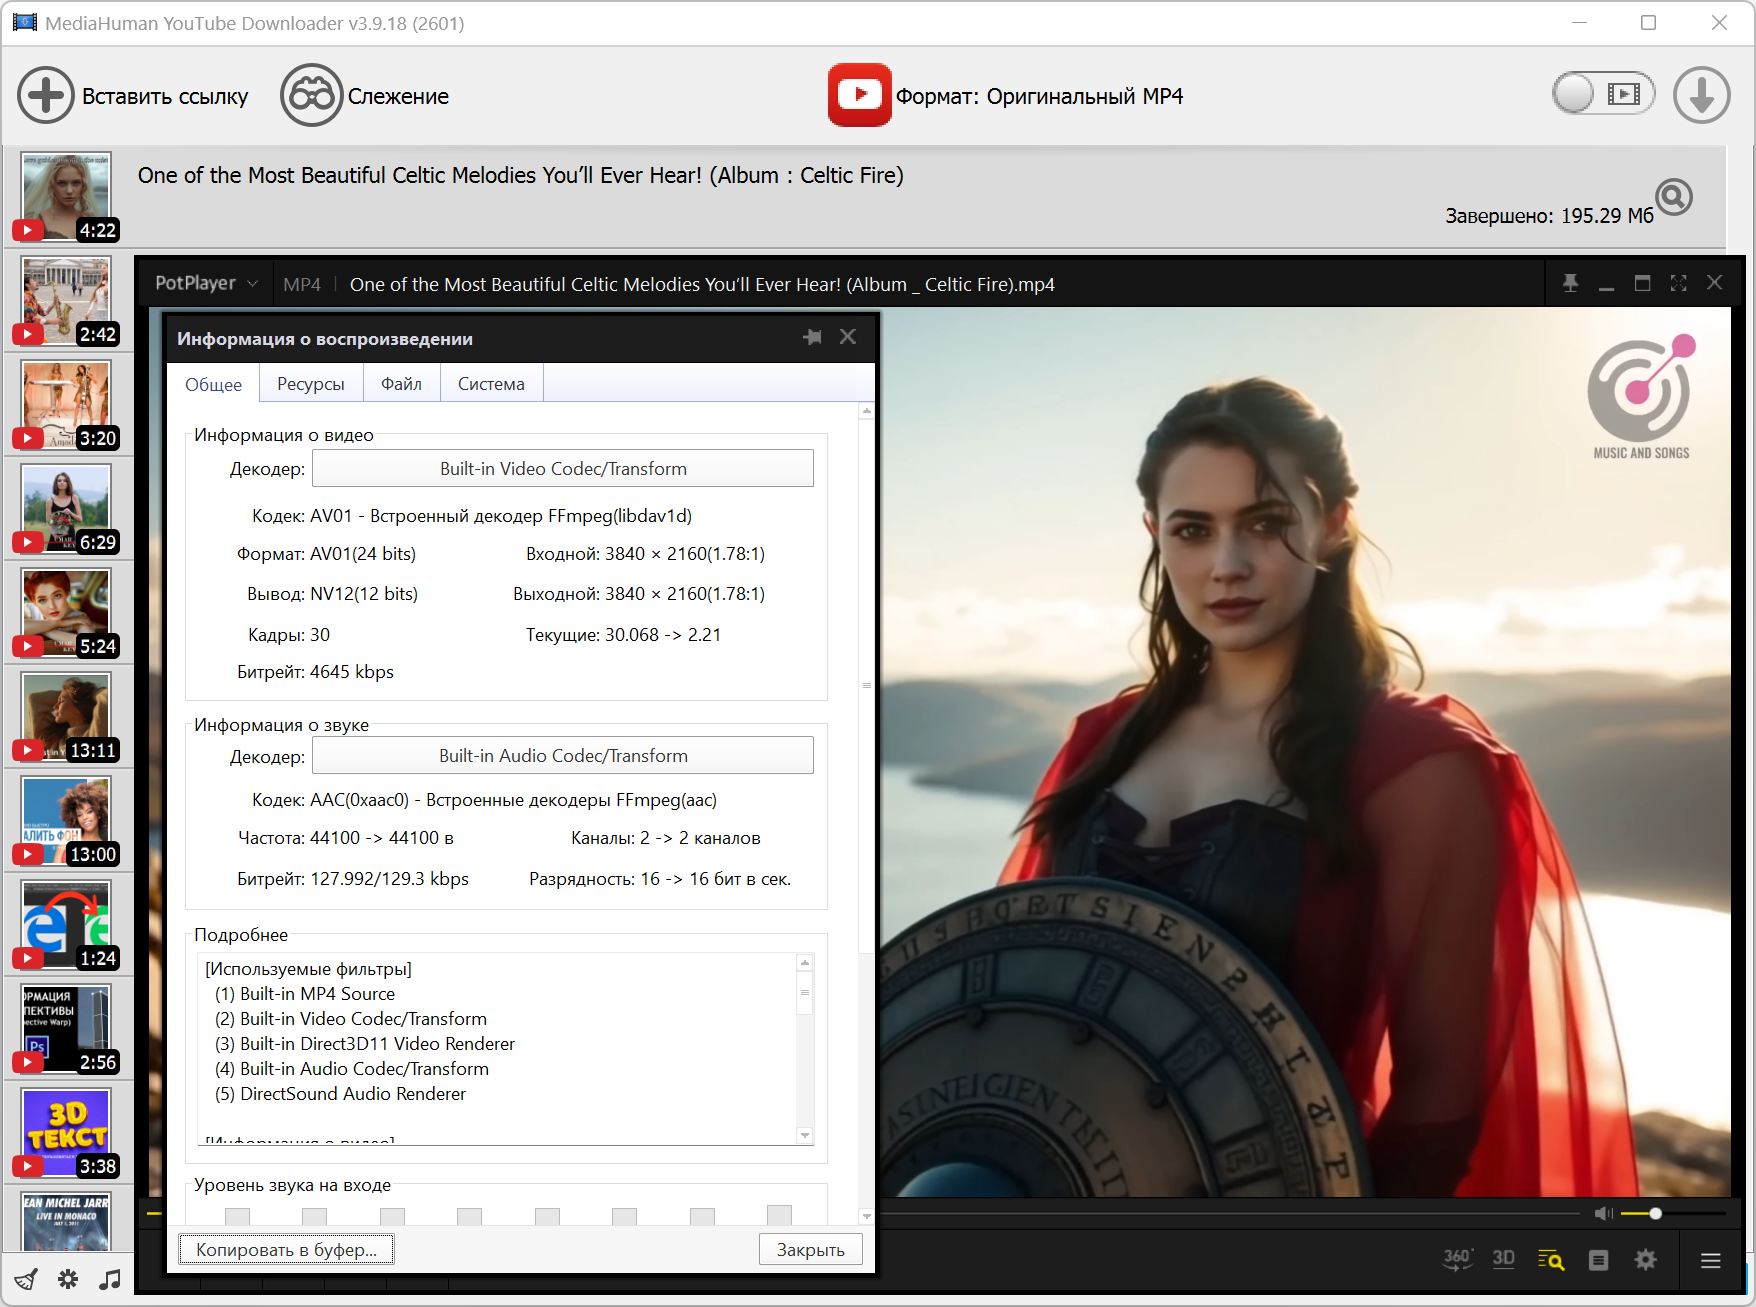This screenshot has height=1307, width=1756.
Task: Pin the PotPlayer window on top
Action: click(1570, 284)
